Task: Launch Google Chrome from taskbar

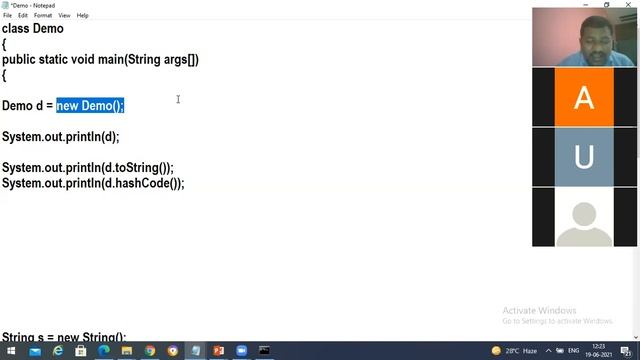Action: (150, 351)
